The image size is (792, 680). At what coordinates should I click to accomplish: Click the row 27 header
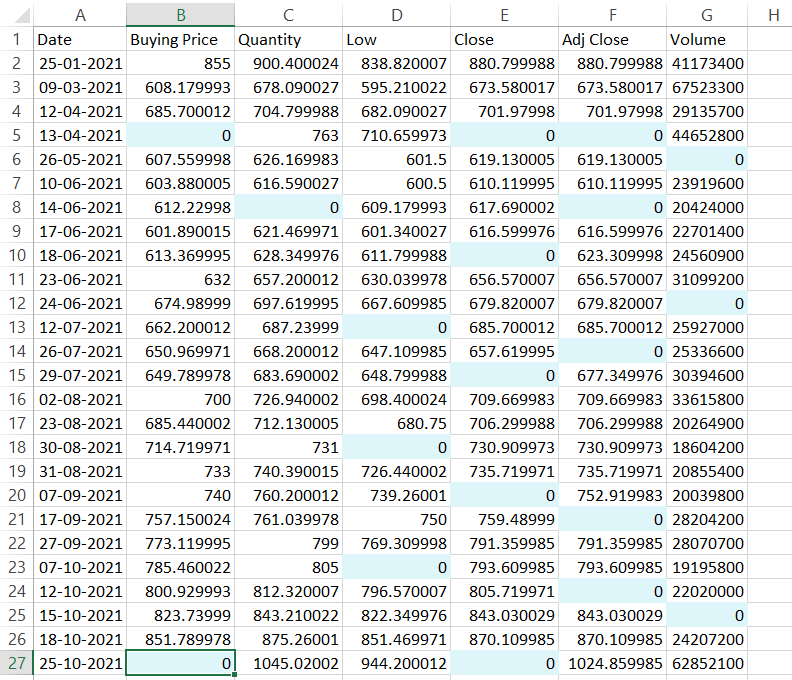[16, 663]
